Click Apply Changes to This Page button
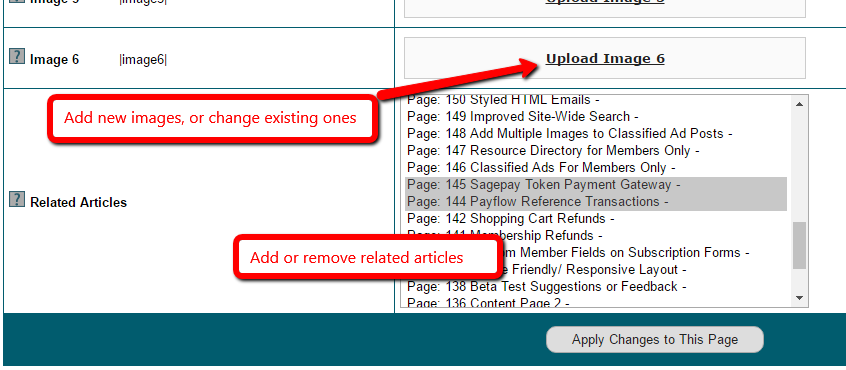Screen dimensions: 846x370 click(x=655, y=340)
